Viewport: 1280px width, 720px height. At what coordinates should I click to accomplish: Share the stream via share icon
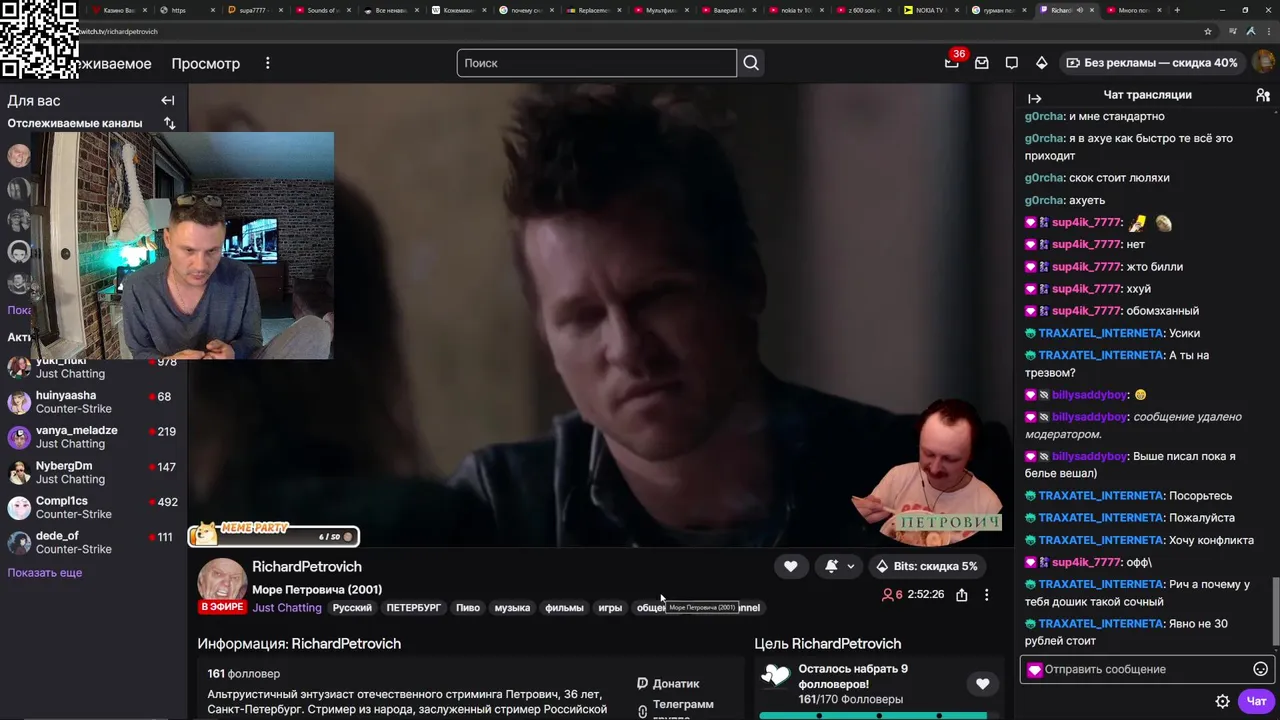pyautogui.click(x=961, y=595)
